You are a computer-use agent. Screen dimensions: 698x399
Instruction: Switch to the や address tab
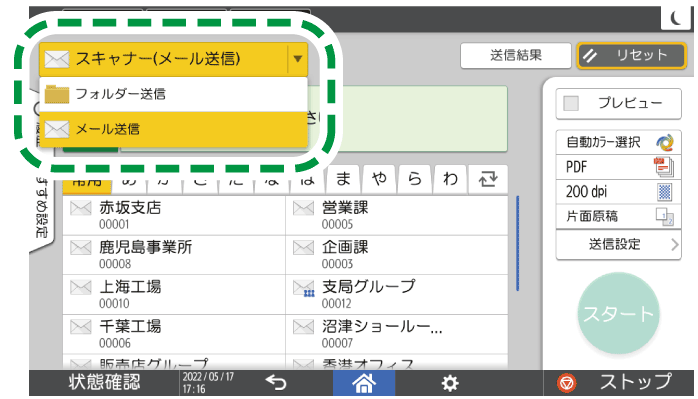pyautogui.click(x=379, y=179)
